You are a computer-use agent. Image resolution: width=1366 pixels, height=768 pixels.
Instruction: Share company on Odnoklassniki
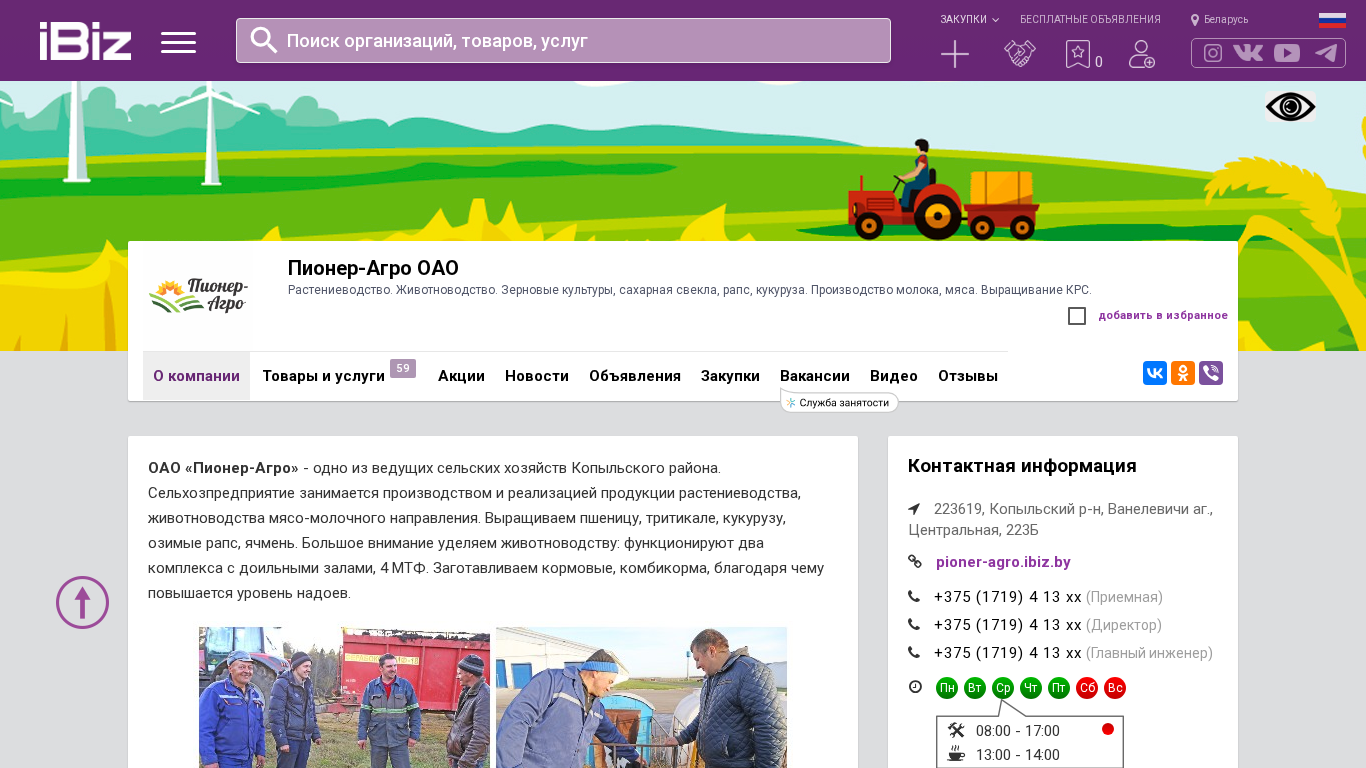click(x=1183, y=373)
